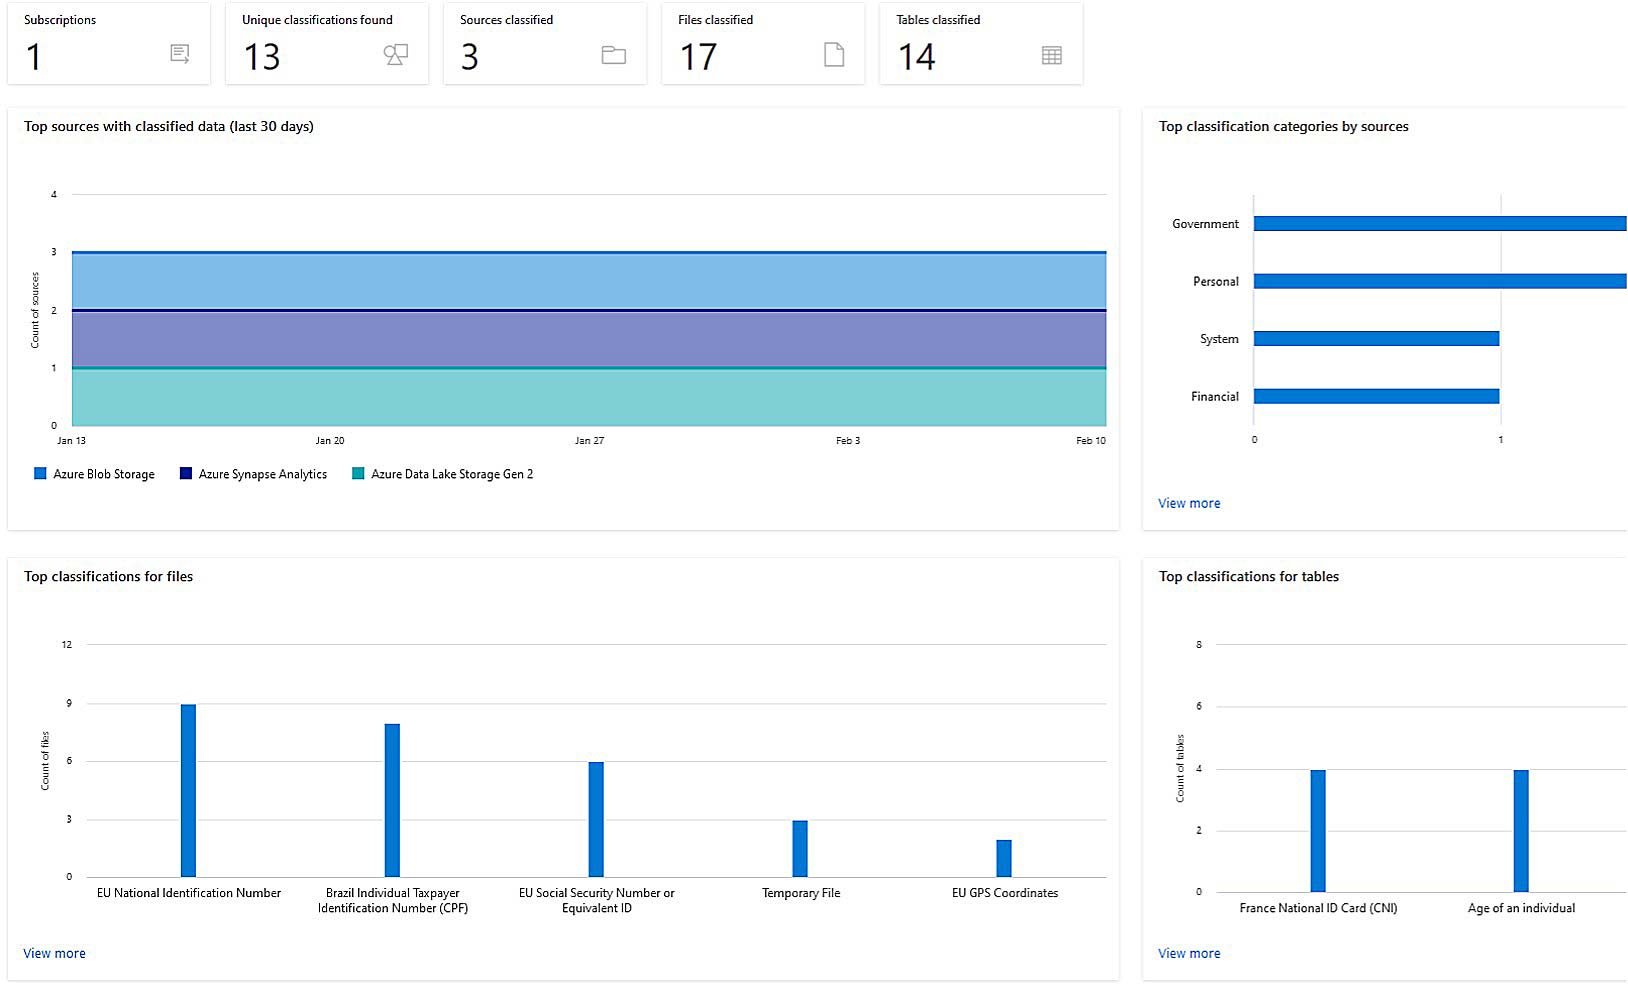This screenshot has height=984, width=1628.
Task: Click the Financial bar in categories chart
Action: point(1375,396)
